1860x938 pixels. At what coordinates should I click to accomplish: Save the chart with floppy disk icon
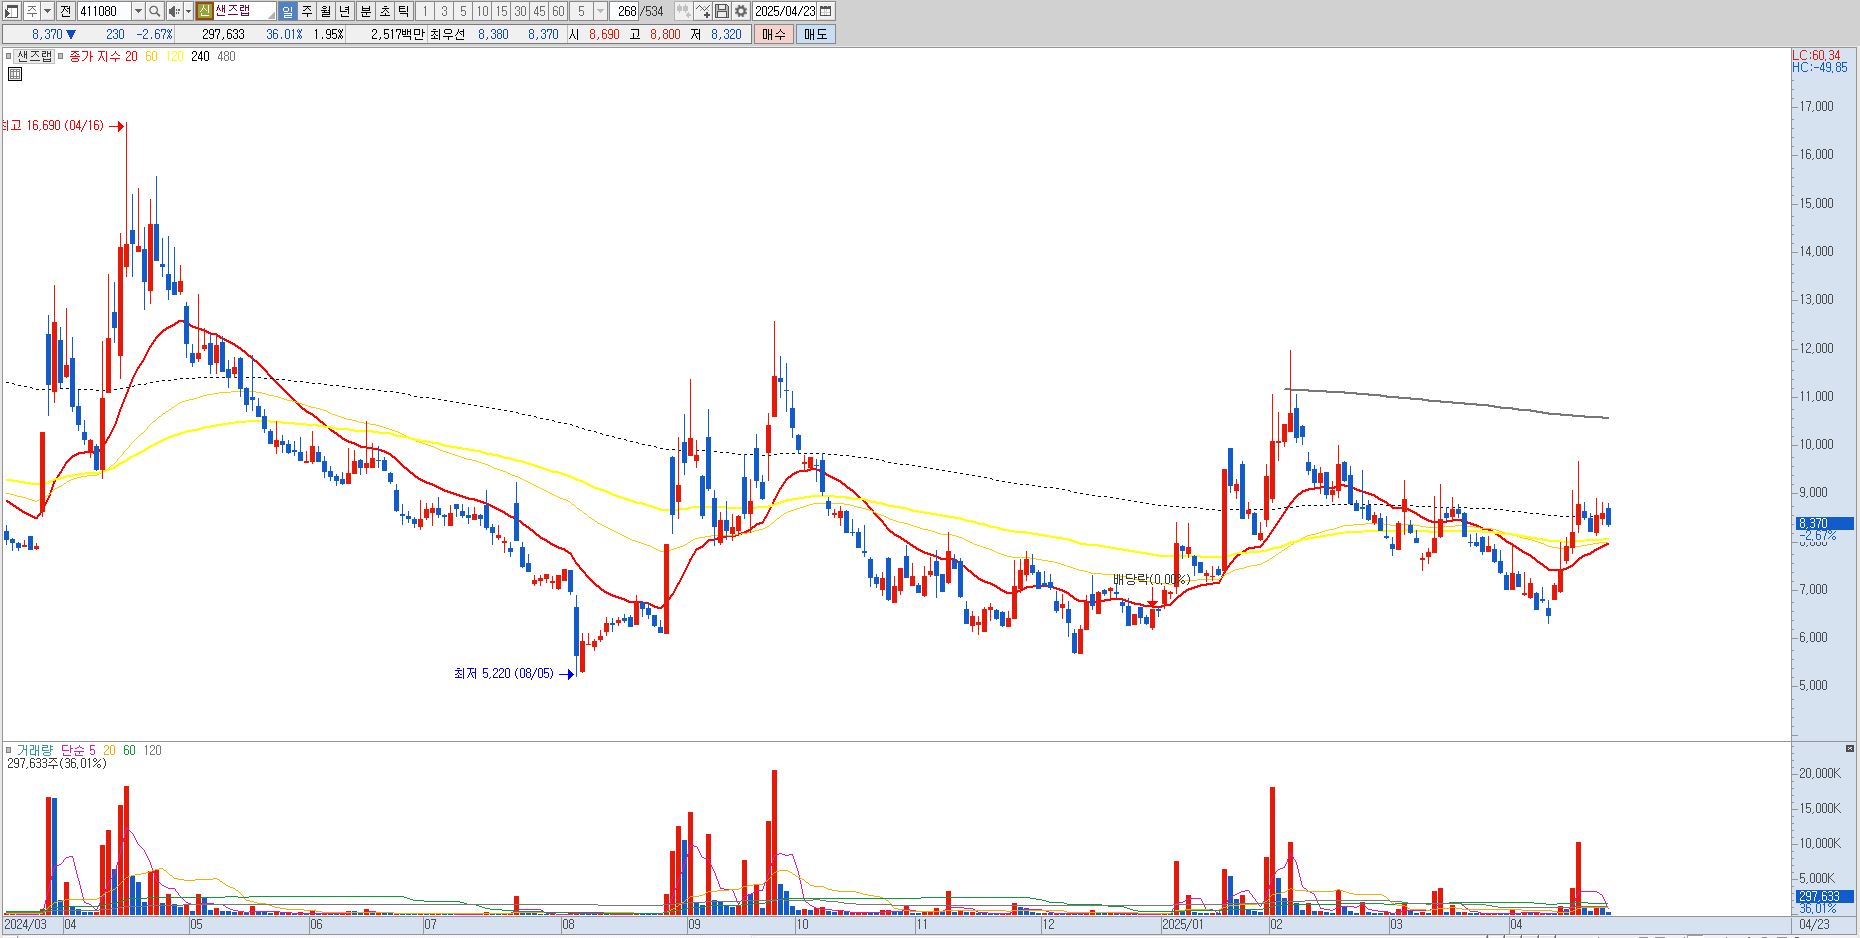point(722,11)
